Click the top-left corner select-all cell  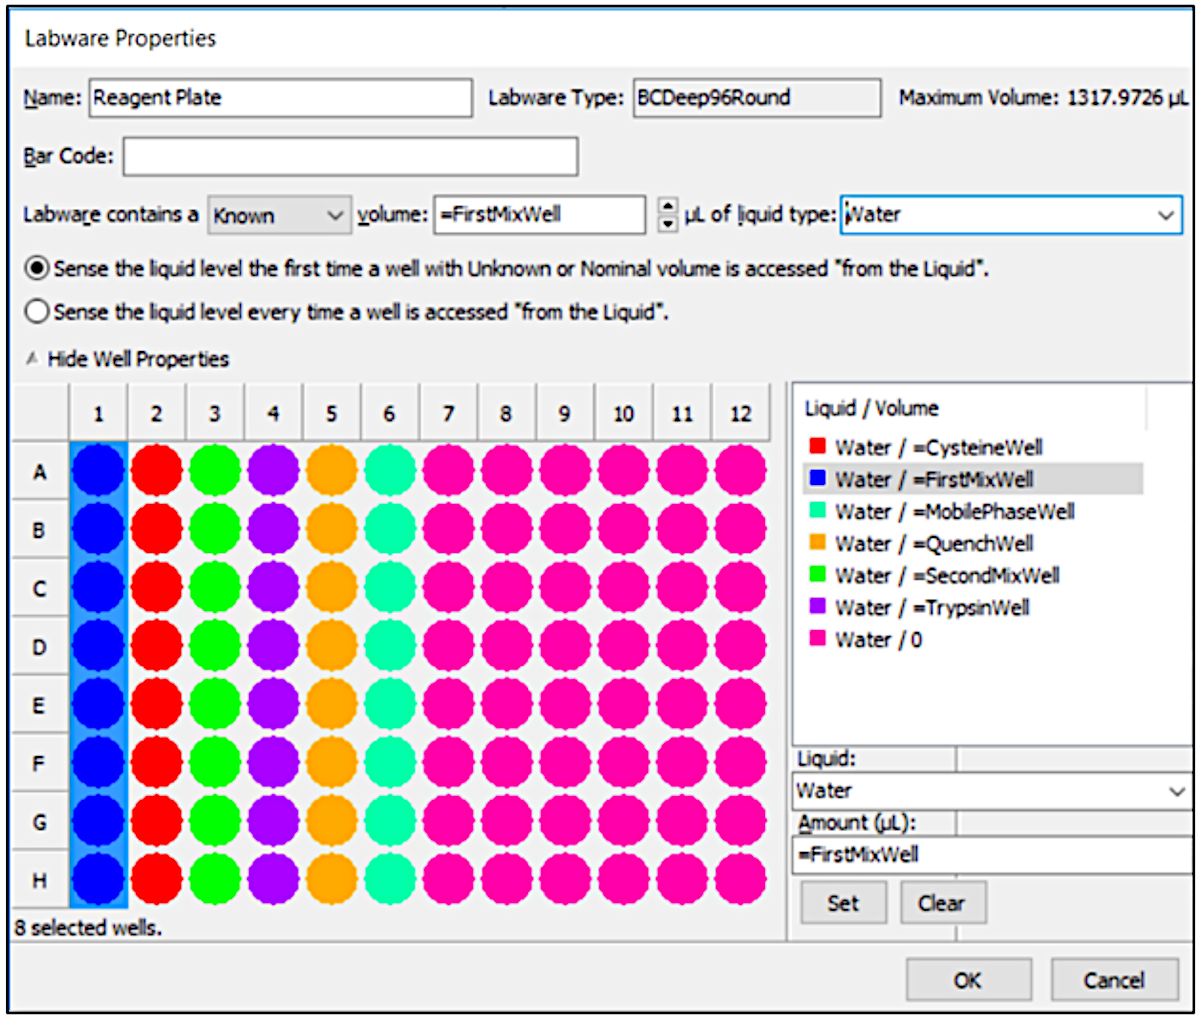coord(39,413)
